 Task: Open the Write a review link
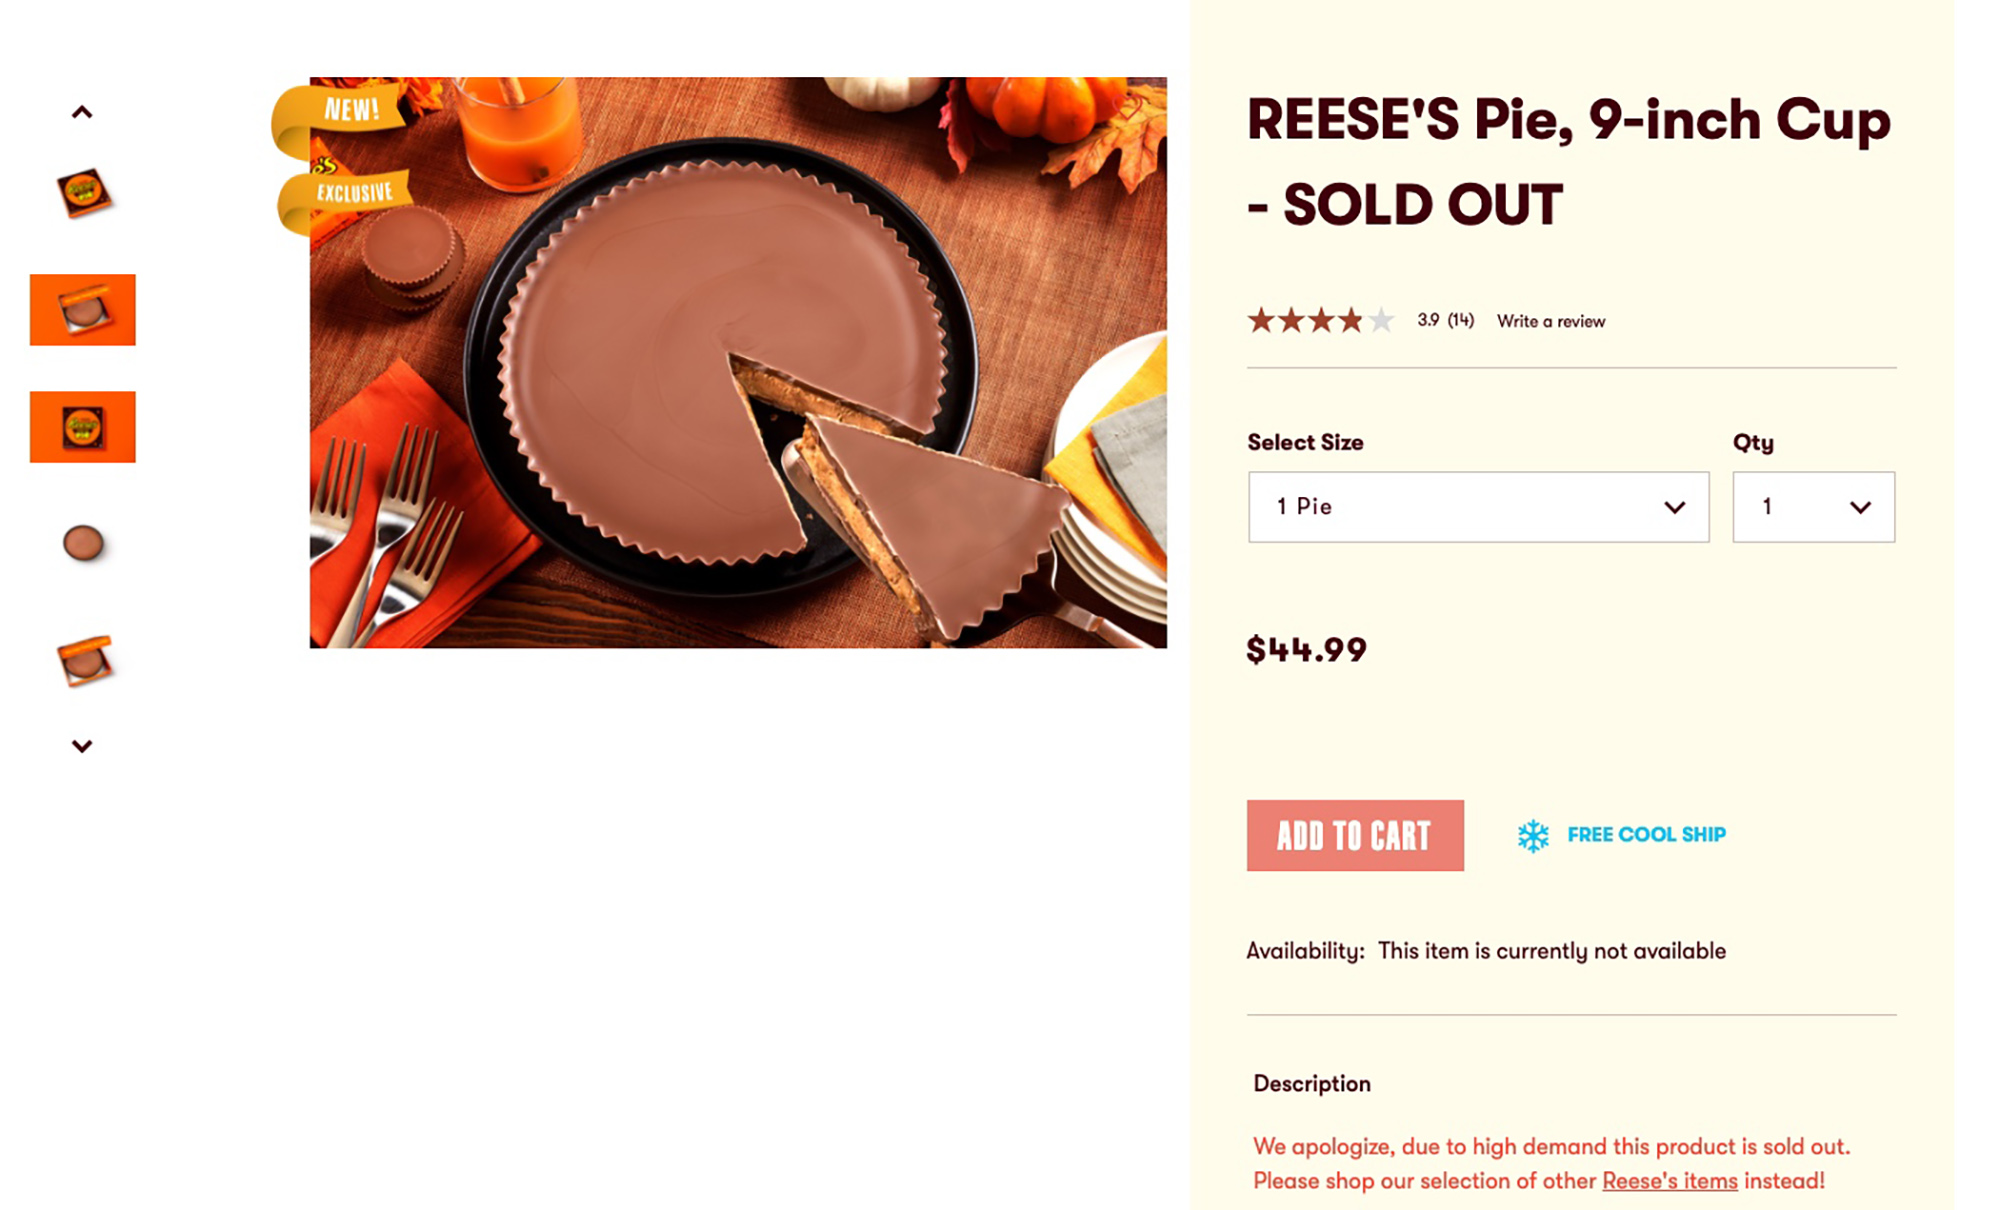[1551, 321]
